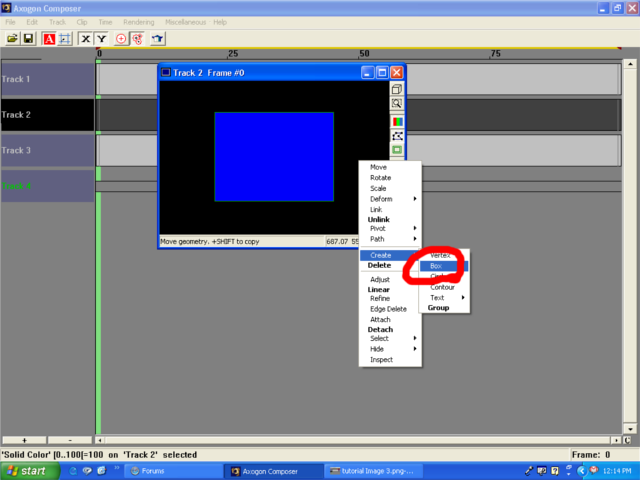Click the blue T-shaped toolbar icon
The width and height of the screenshot is (641, 480).
click(x=158, y=39)
